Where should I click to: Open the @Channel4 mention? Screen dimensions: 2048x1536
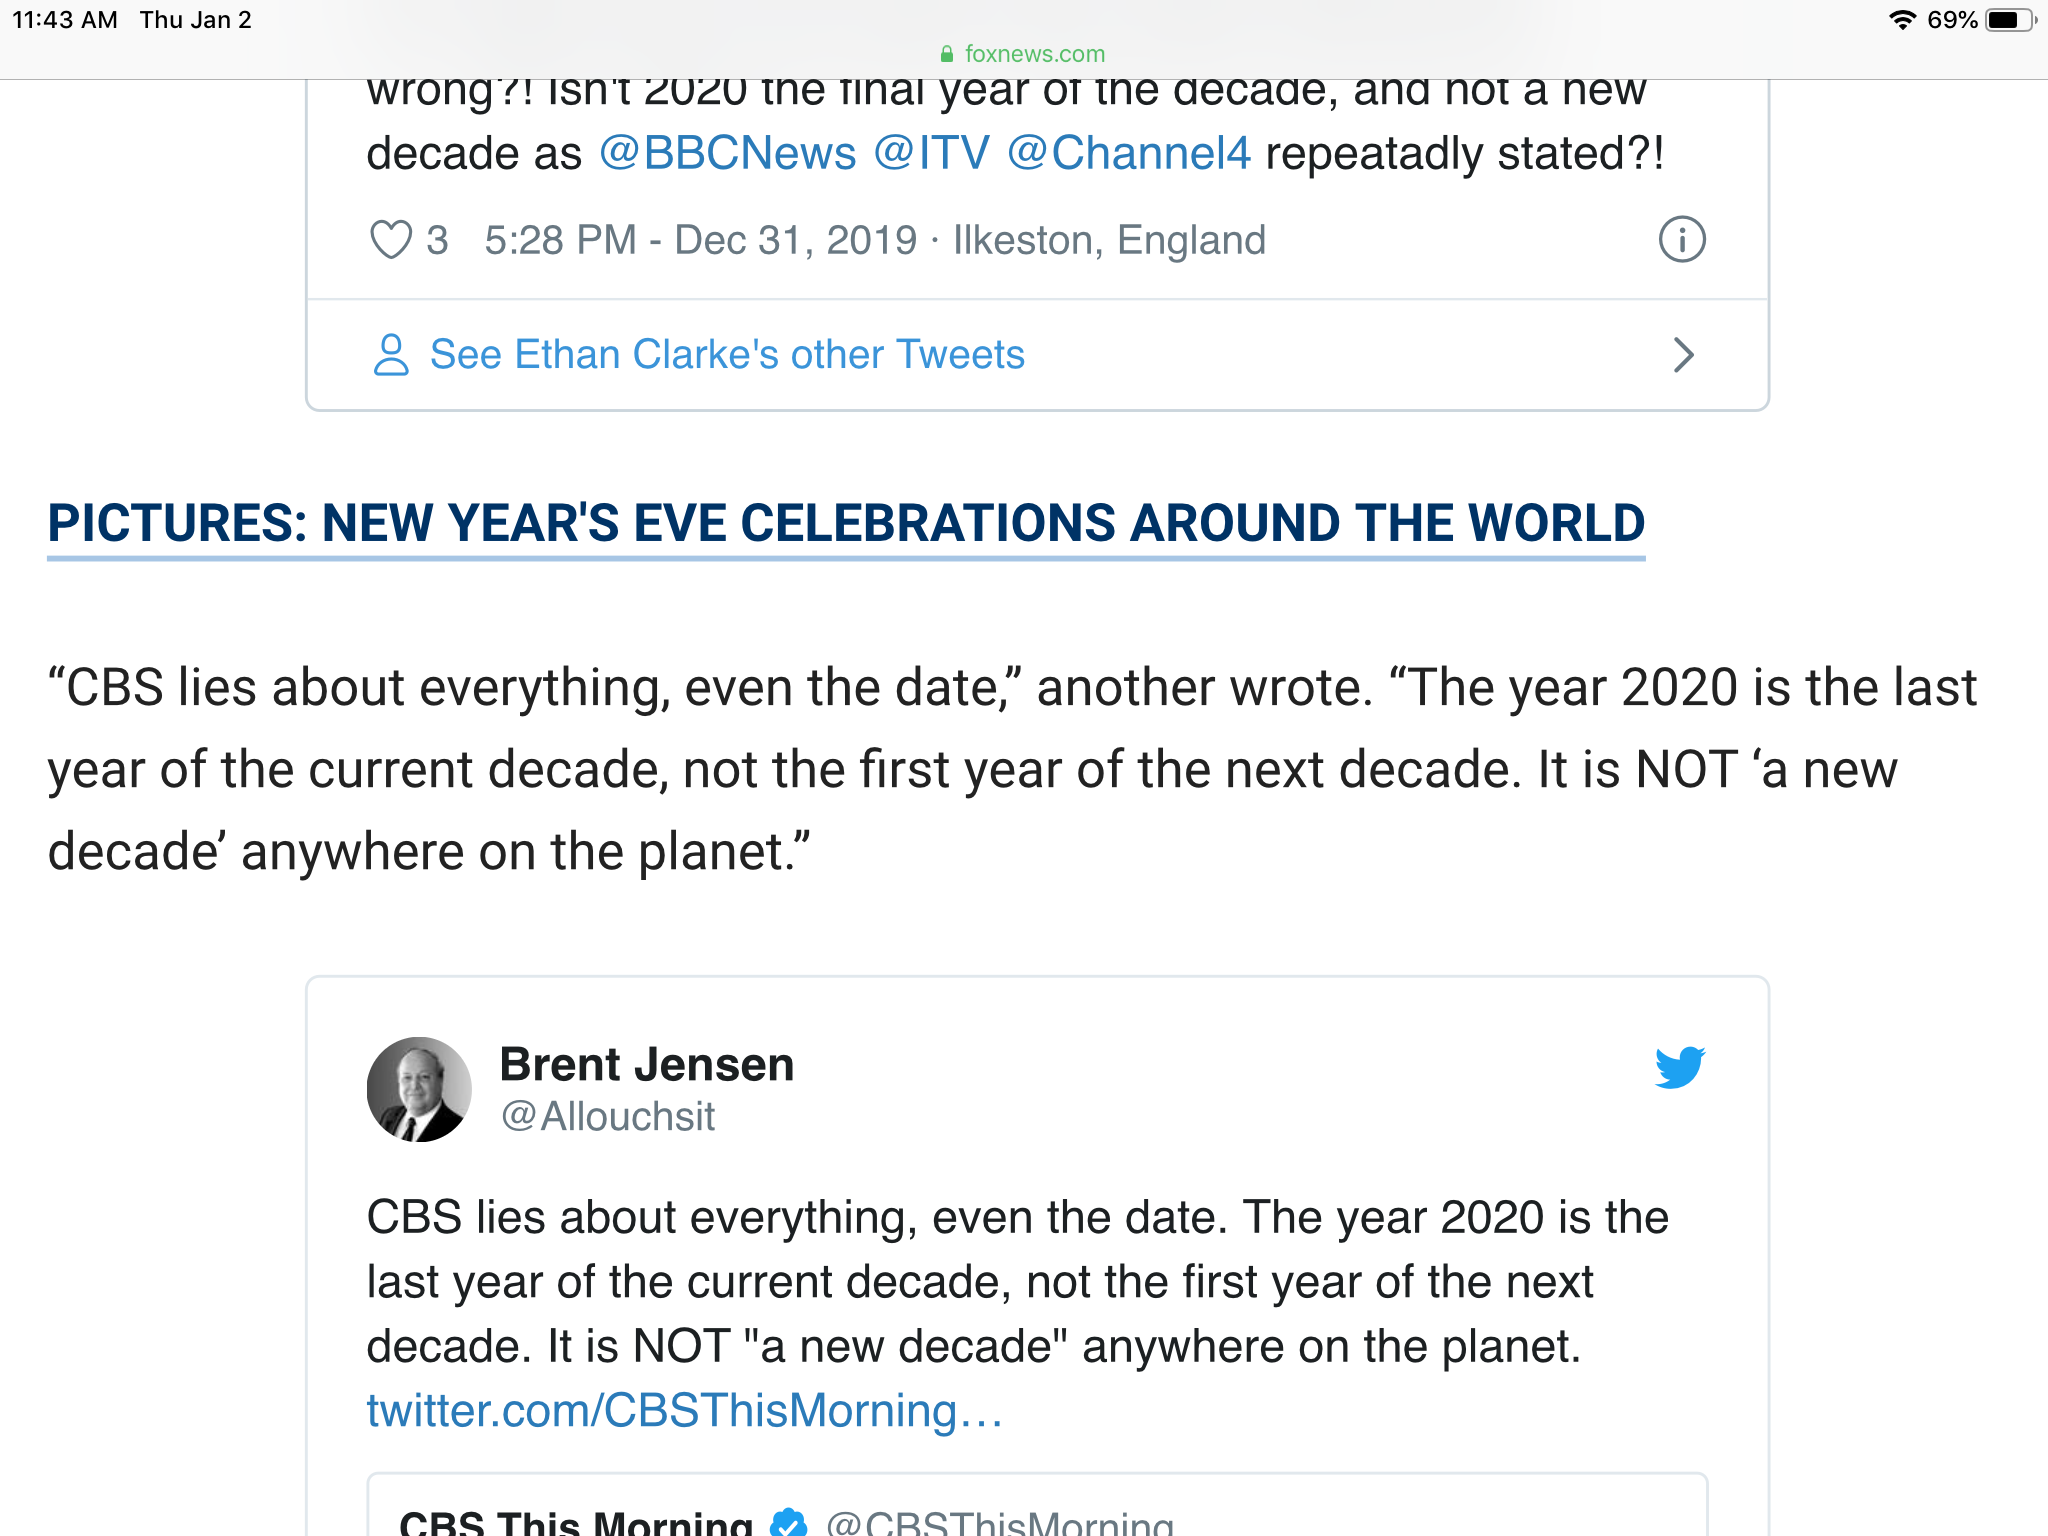click(x=1128, y=153)
